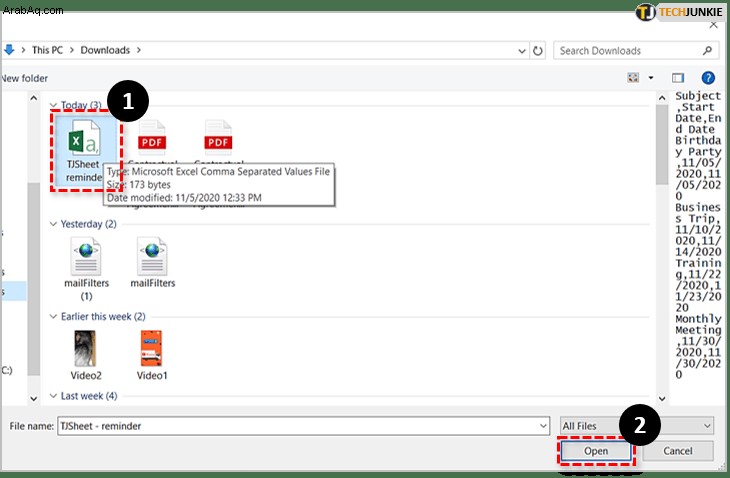Click Downloads in the breadcrumb
Screen dimensions: 730x478
click(x=105, y=50)
